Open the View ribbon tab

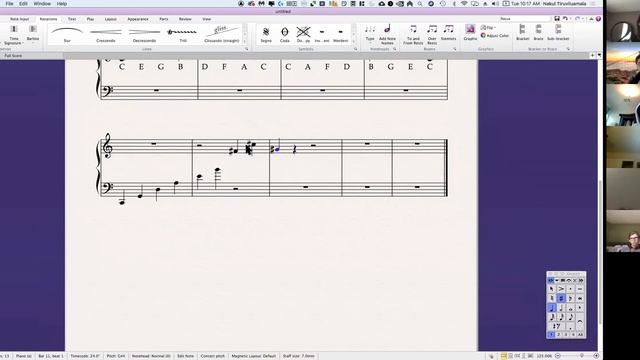(207, 19)
